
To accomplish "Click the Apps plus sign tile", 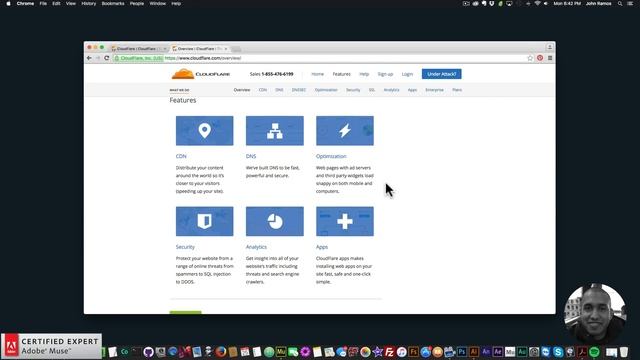I will point(345,221).
